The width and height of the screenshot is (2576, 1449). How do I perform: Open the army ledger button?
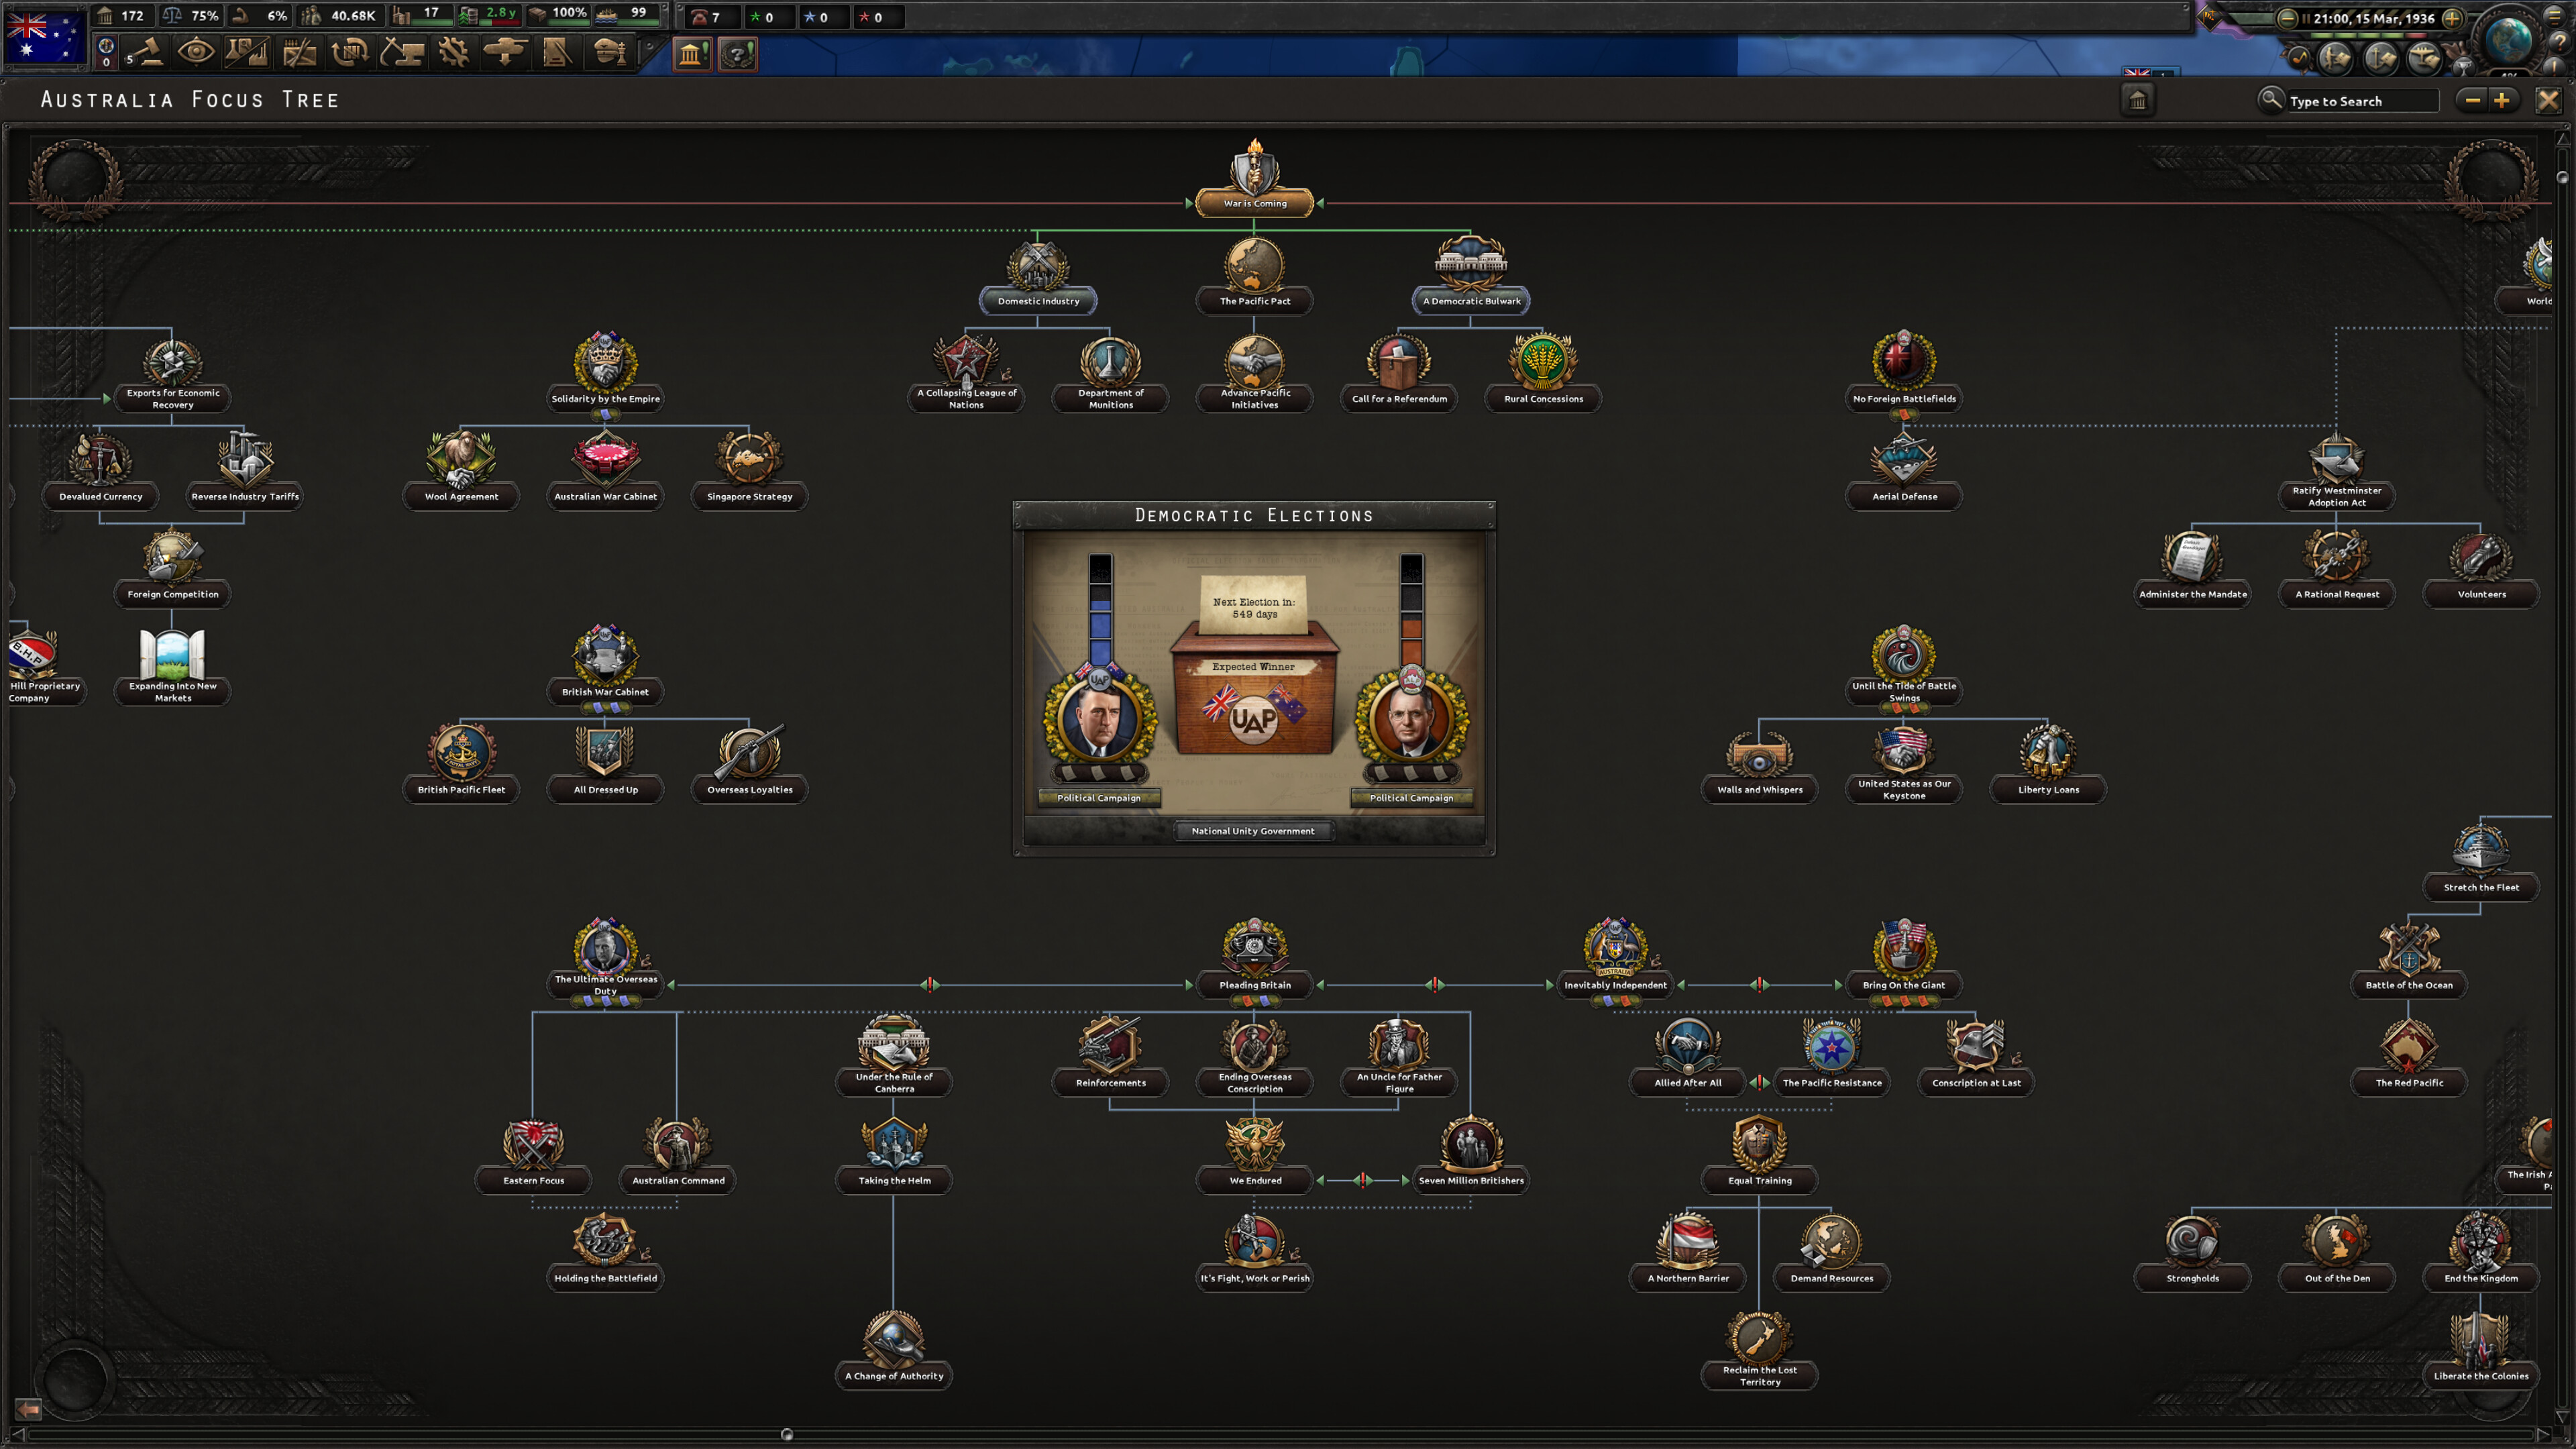(2335, 58)
